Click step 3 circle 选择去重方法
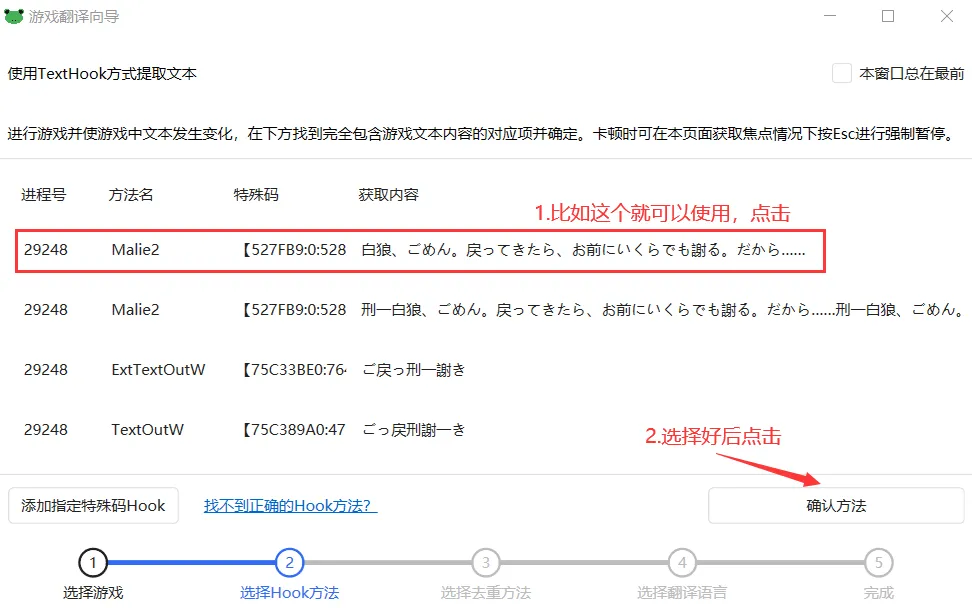The image size is (972, 608). (485, 563)
